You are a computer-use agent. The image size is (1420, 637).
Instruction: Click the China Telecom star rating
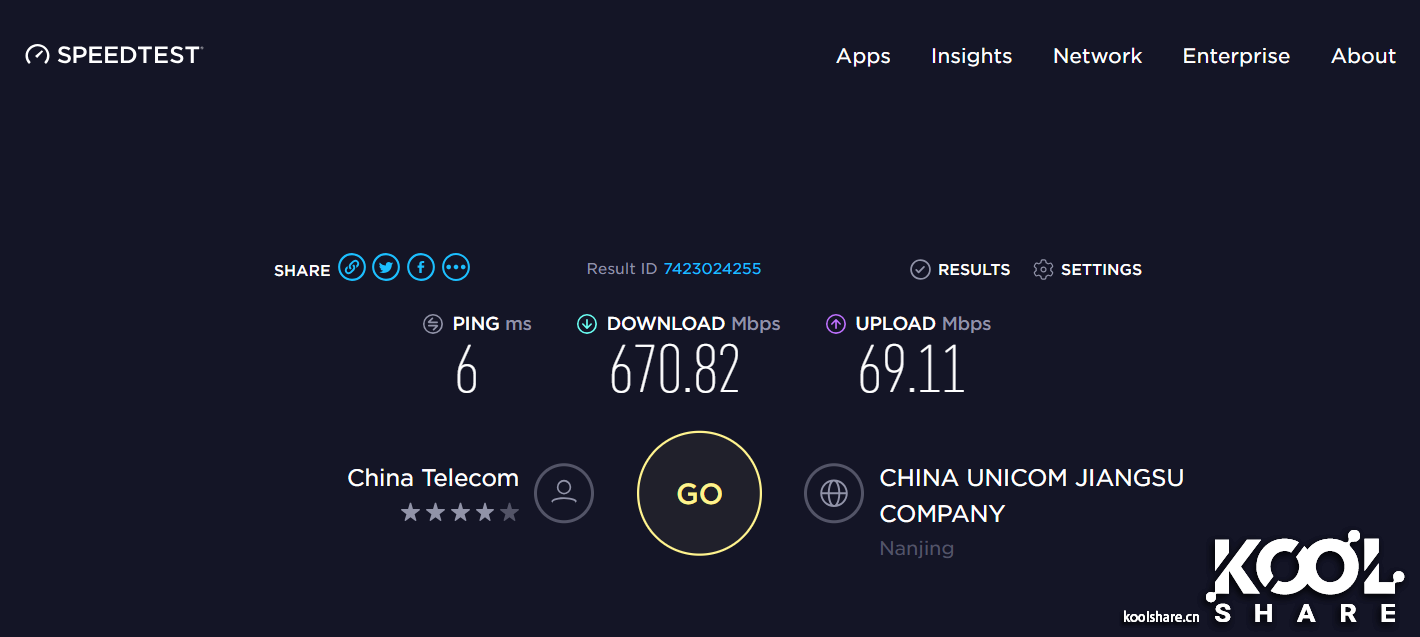pos(460,513)
